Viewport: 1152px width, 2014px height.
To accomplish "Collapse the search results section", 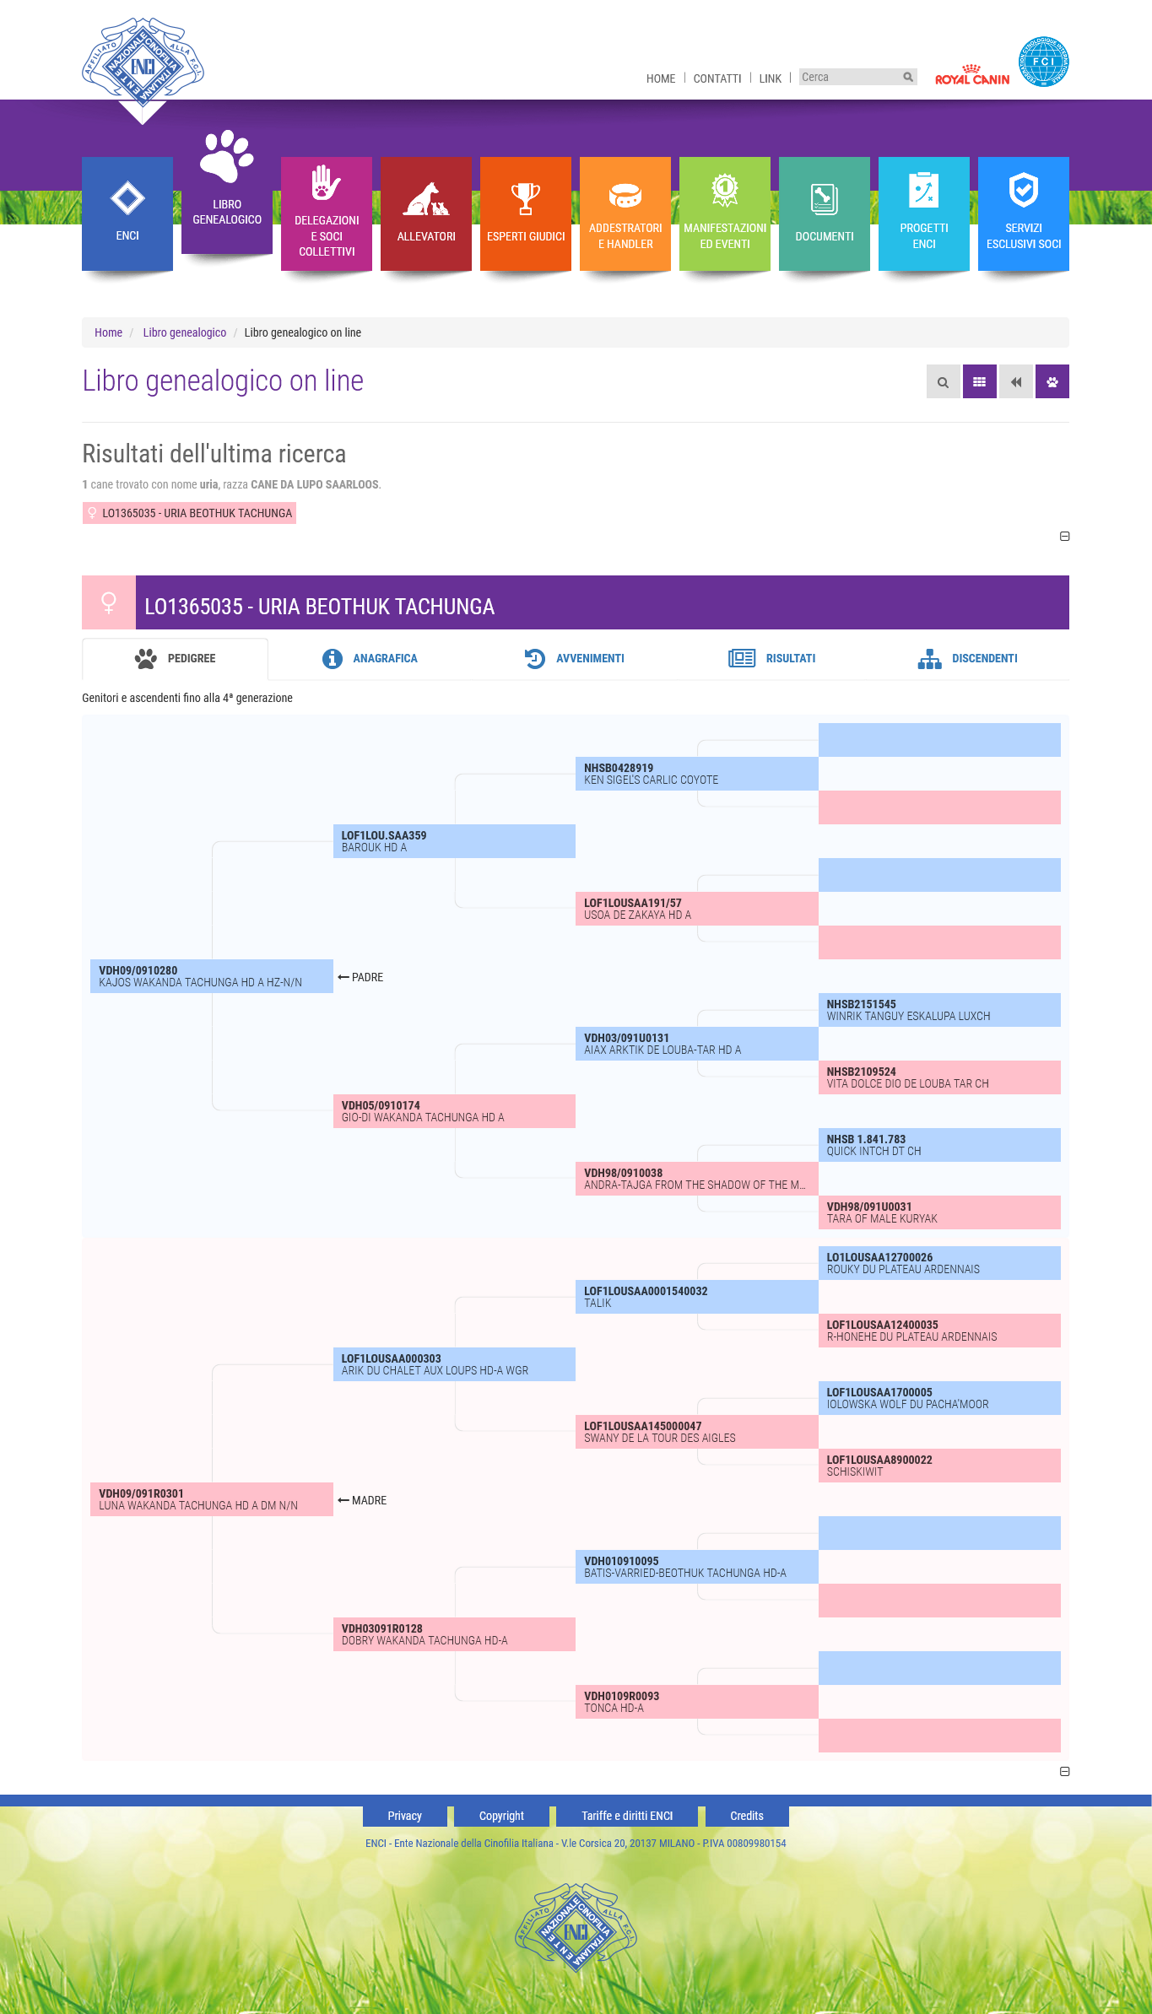I will [x=1065, y=536].
